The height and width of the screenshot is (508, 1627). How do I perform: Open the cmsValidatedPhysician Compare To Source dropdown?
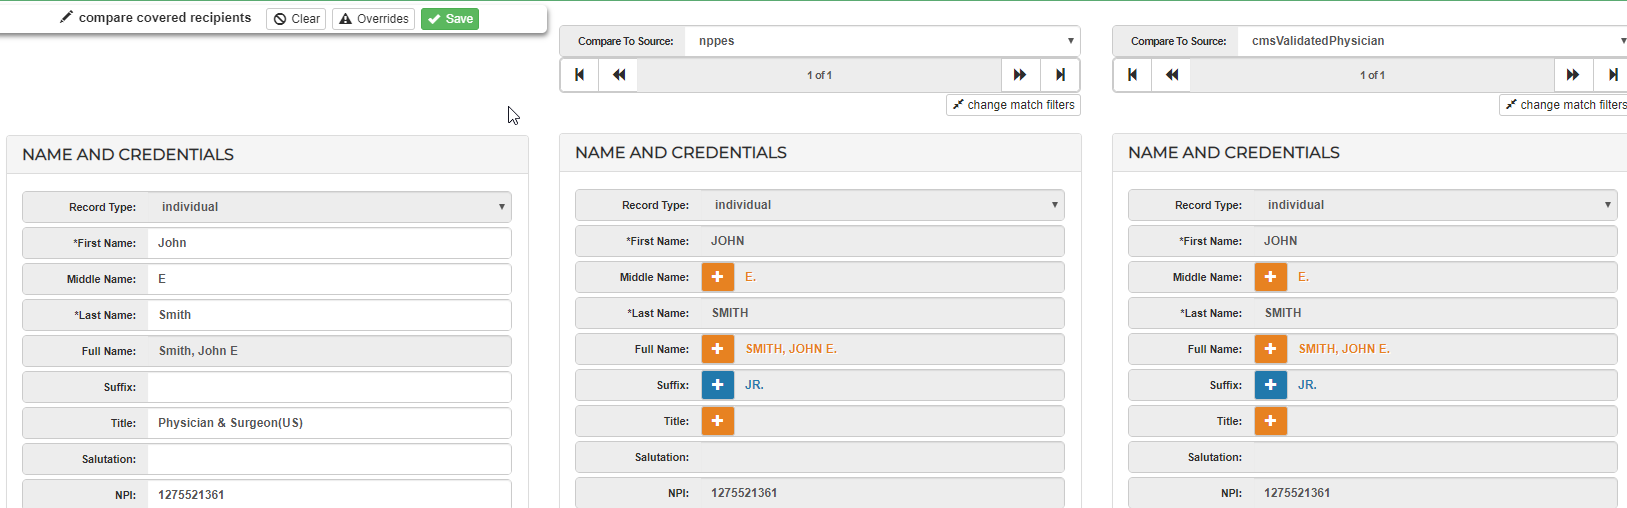pos(1435,41)
